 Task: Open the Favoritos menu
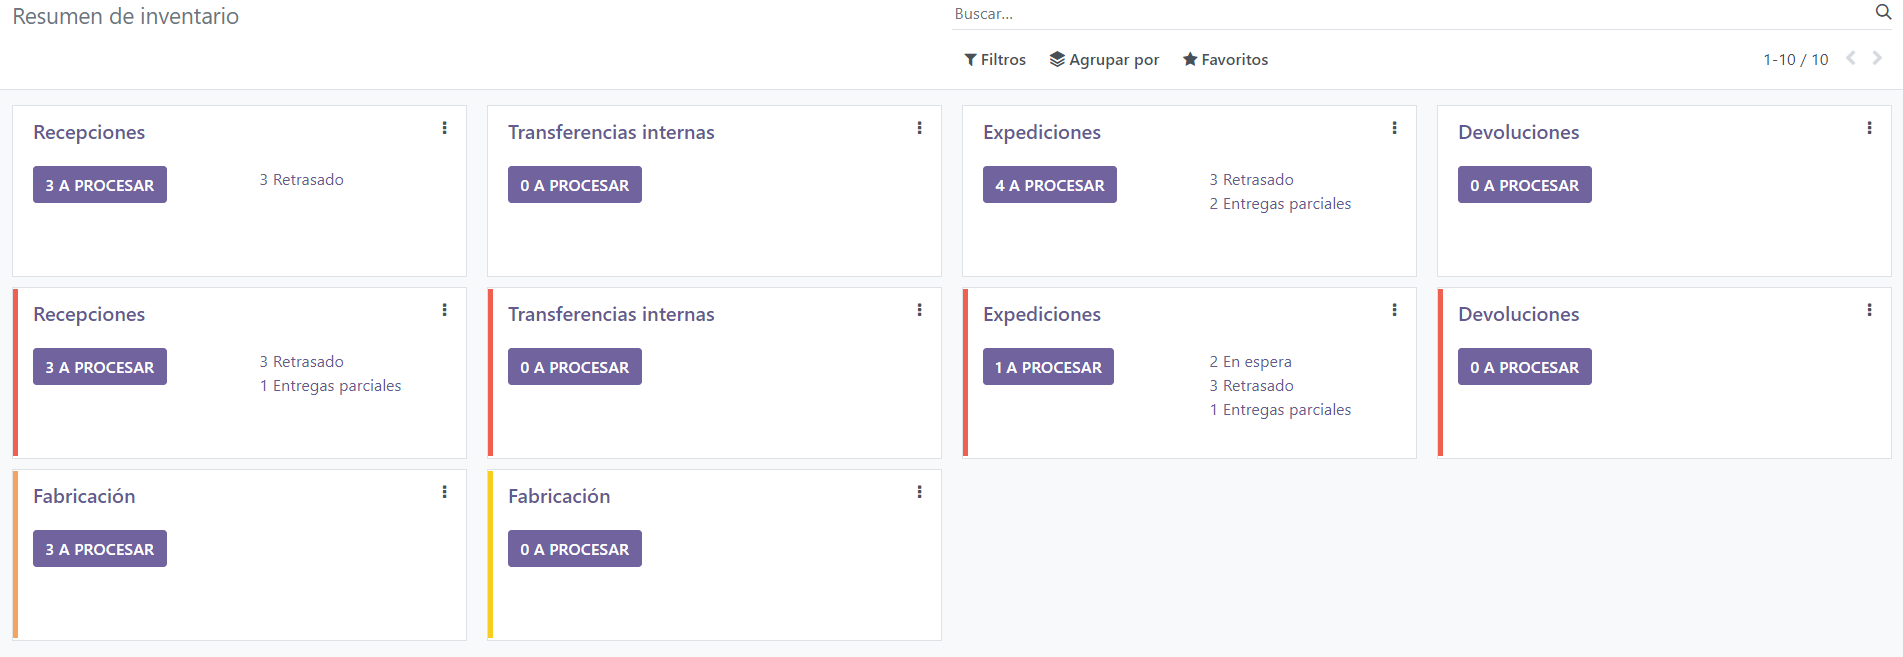pos(1224,59)
